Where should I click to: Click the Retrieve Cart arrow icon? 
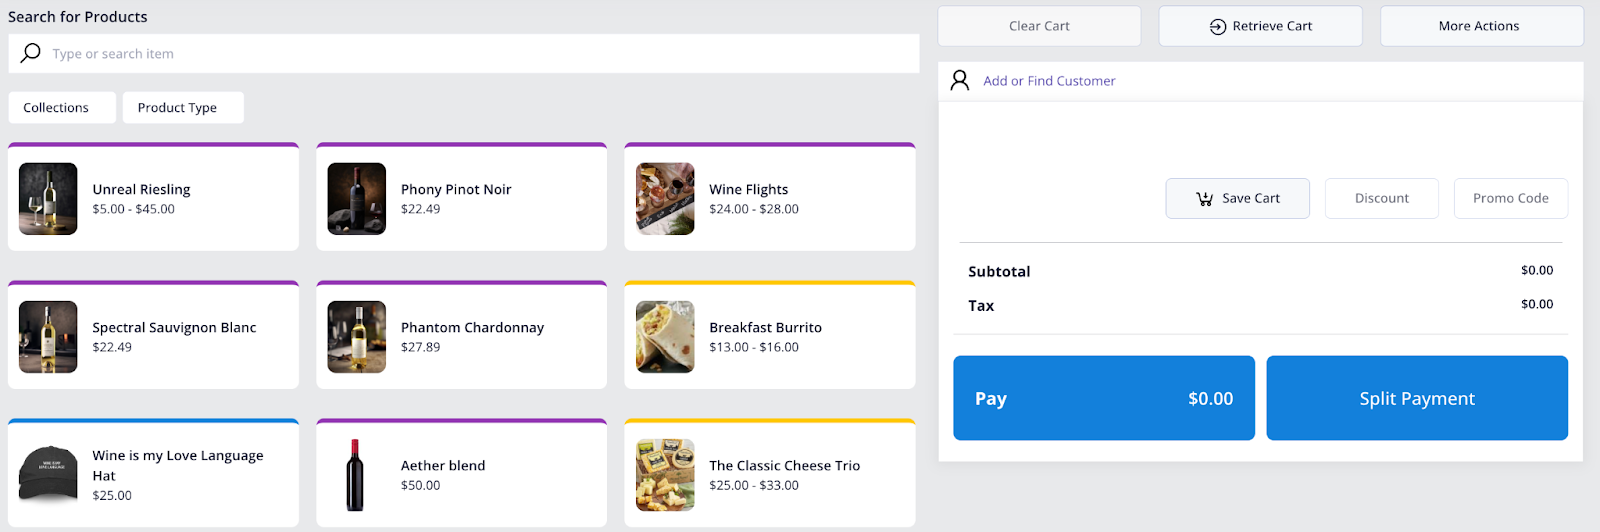1217,27
